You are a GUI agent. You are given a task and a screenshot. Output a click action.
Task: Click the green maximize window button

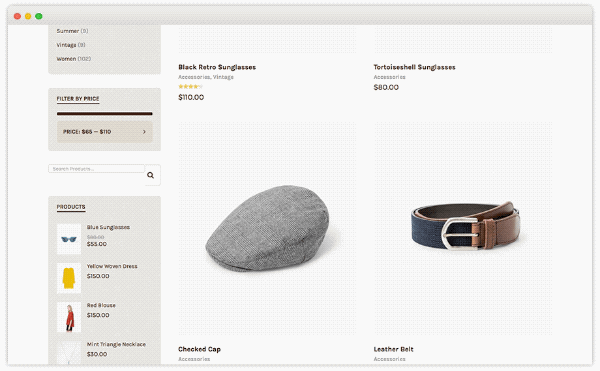(x=39, y=16)
